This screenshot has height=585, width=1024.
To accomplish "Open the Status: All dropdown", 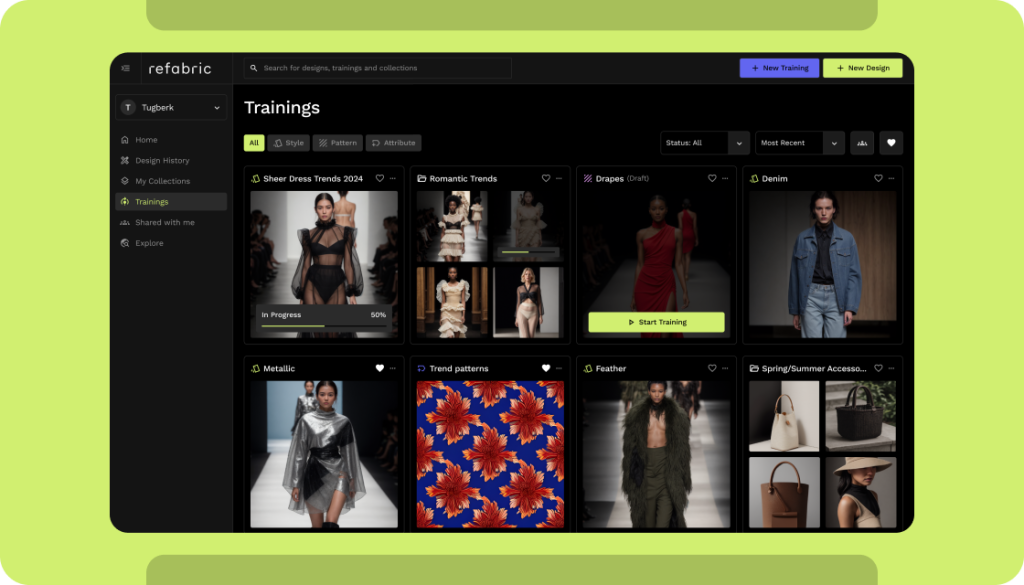I will pos(705,143).
